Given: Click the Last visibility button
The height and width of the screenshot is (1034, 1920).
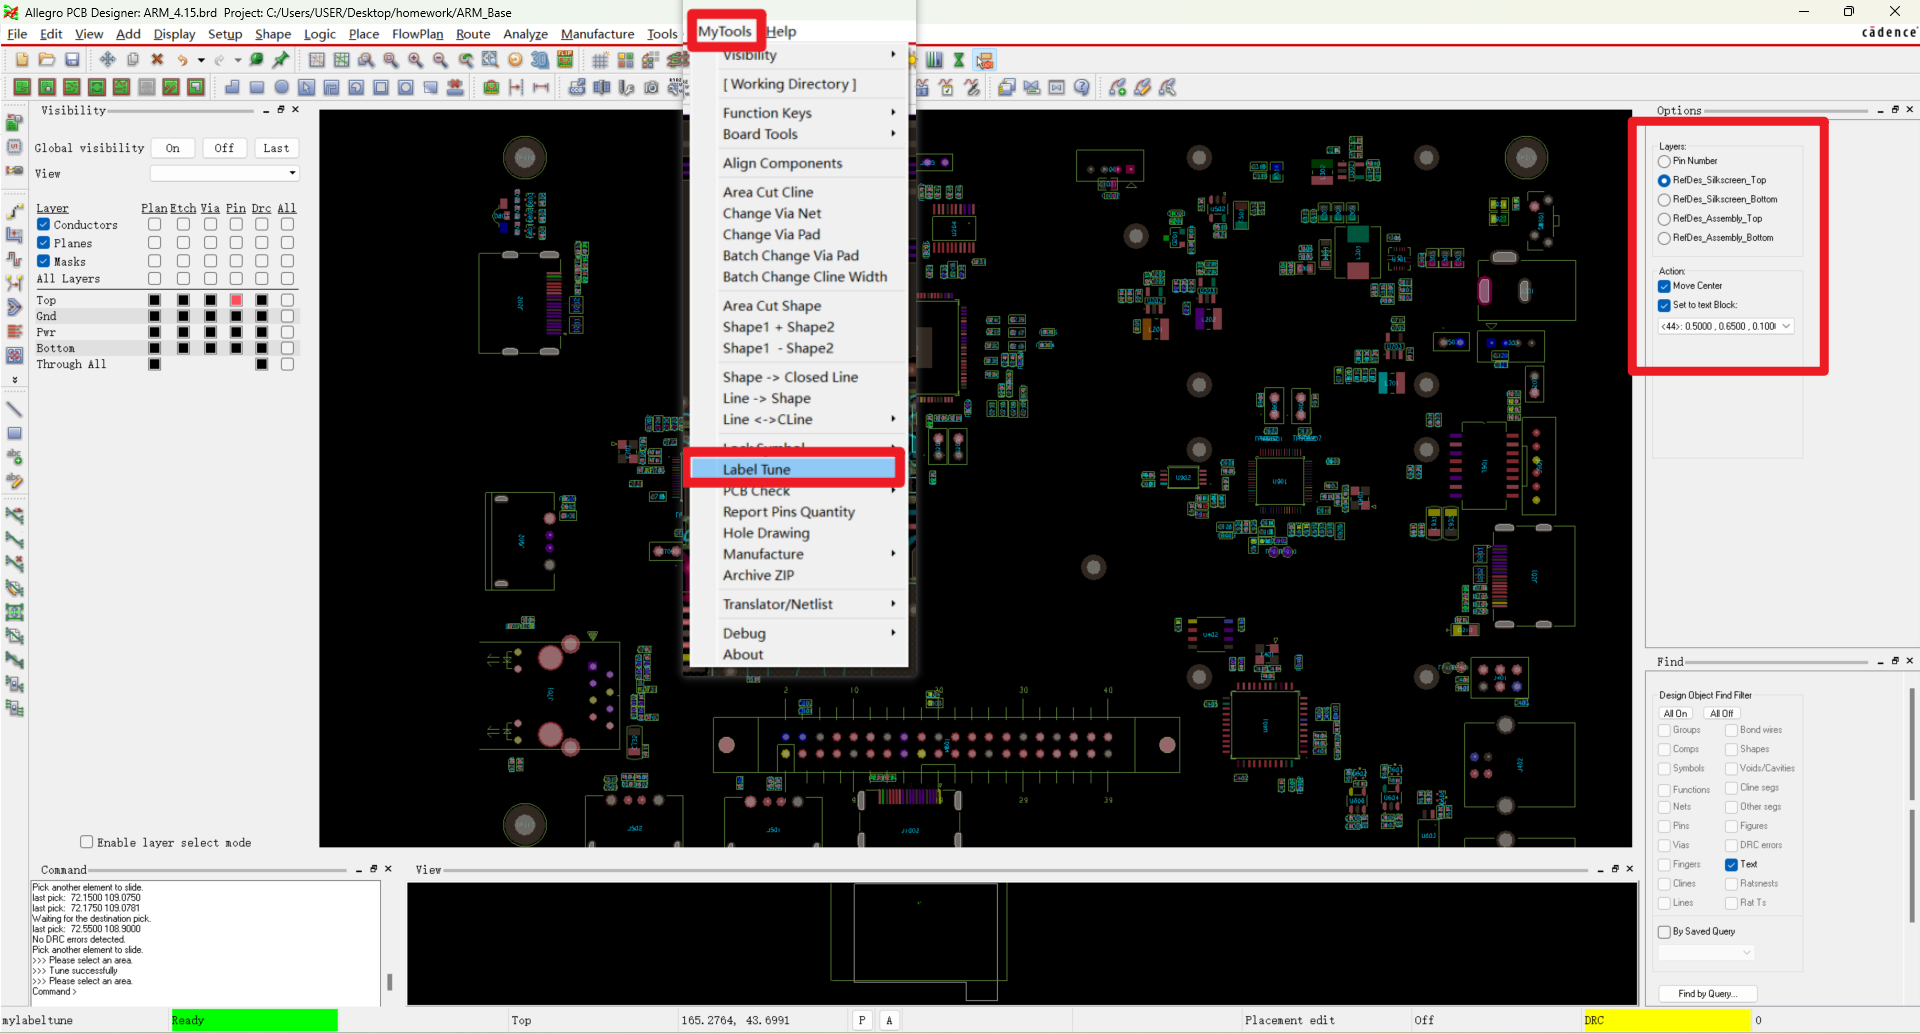Looking at the screenshot, I should pos(276,148).
